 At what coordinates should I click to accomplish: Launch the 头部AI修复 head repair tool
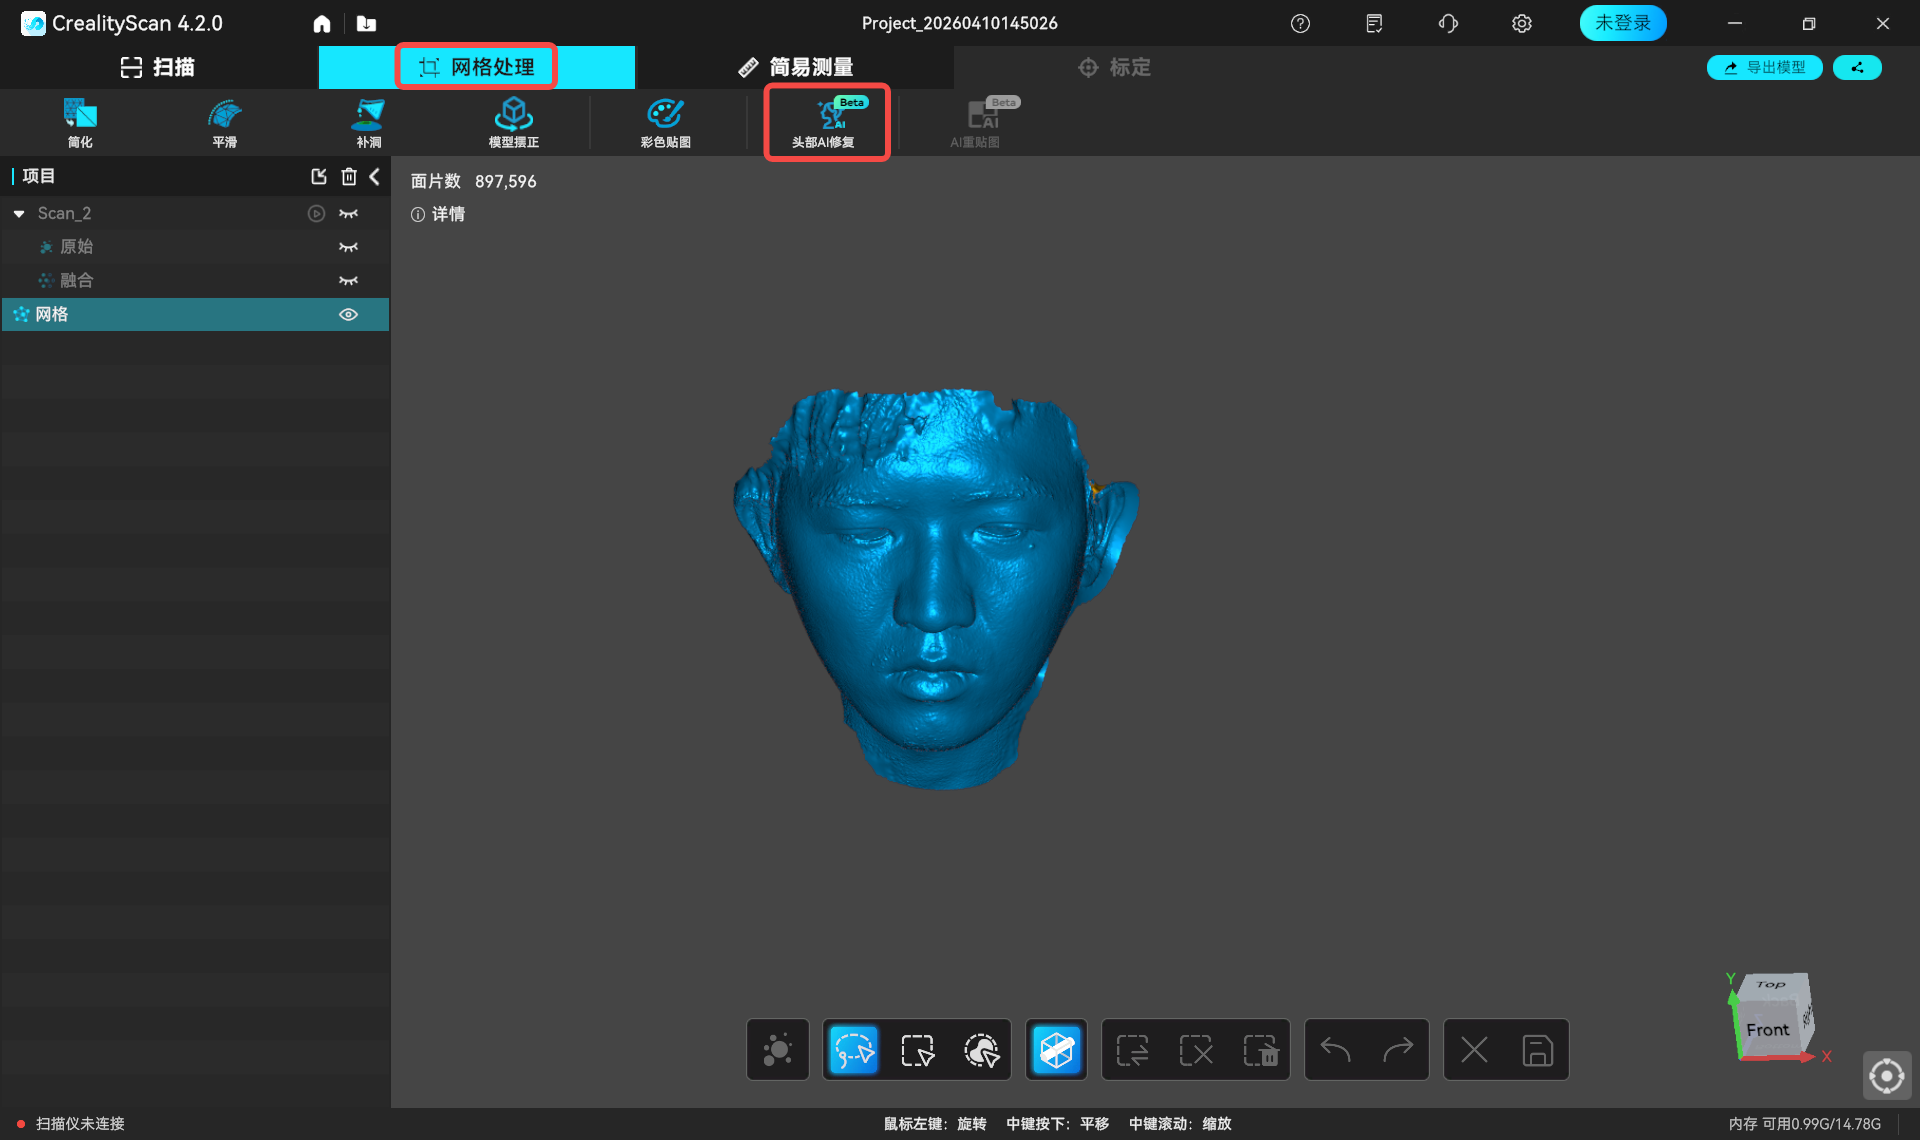coord(824,123)
